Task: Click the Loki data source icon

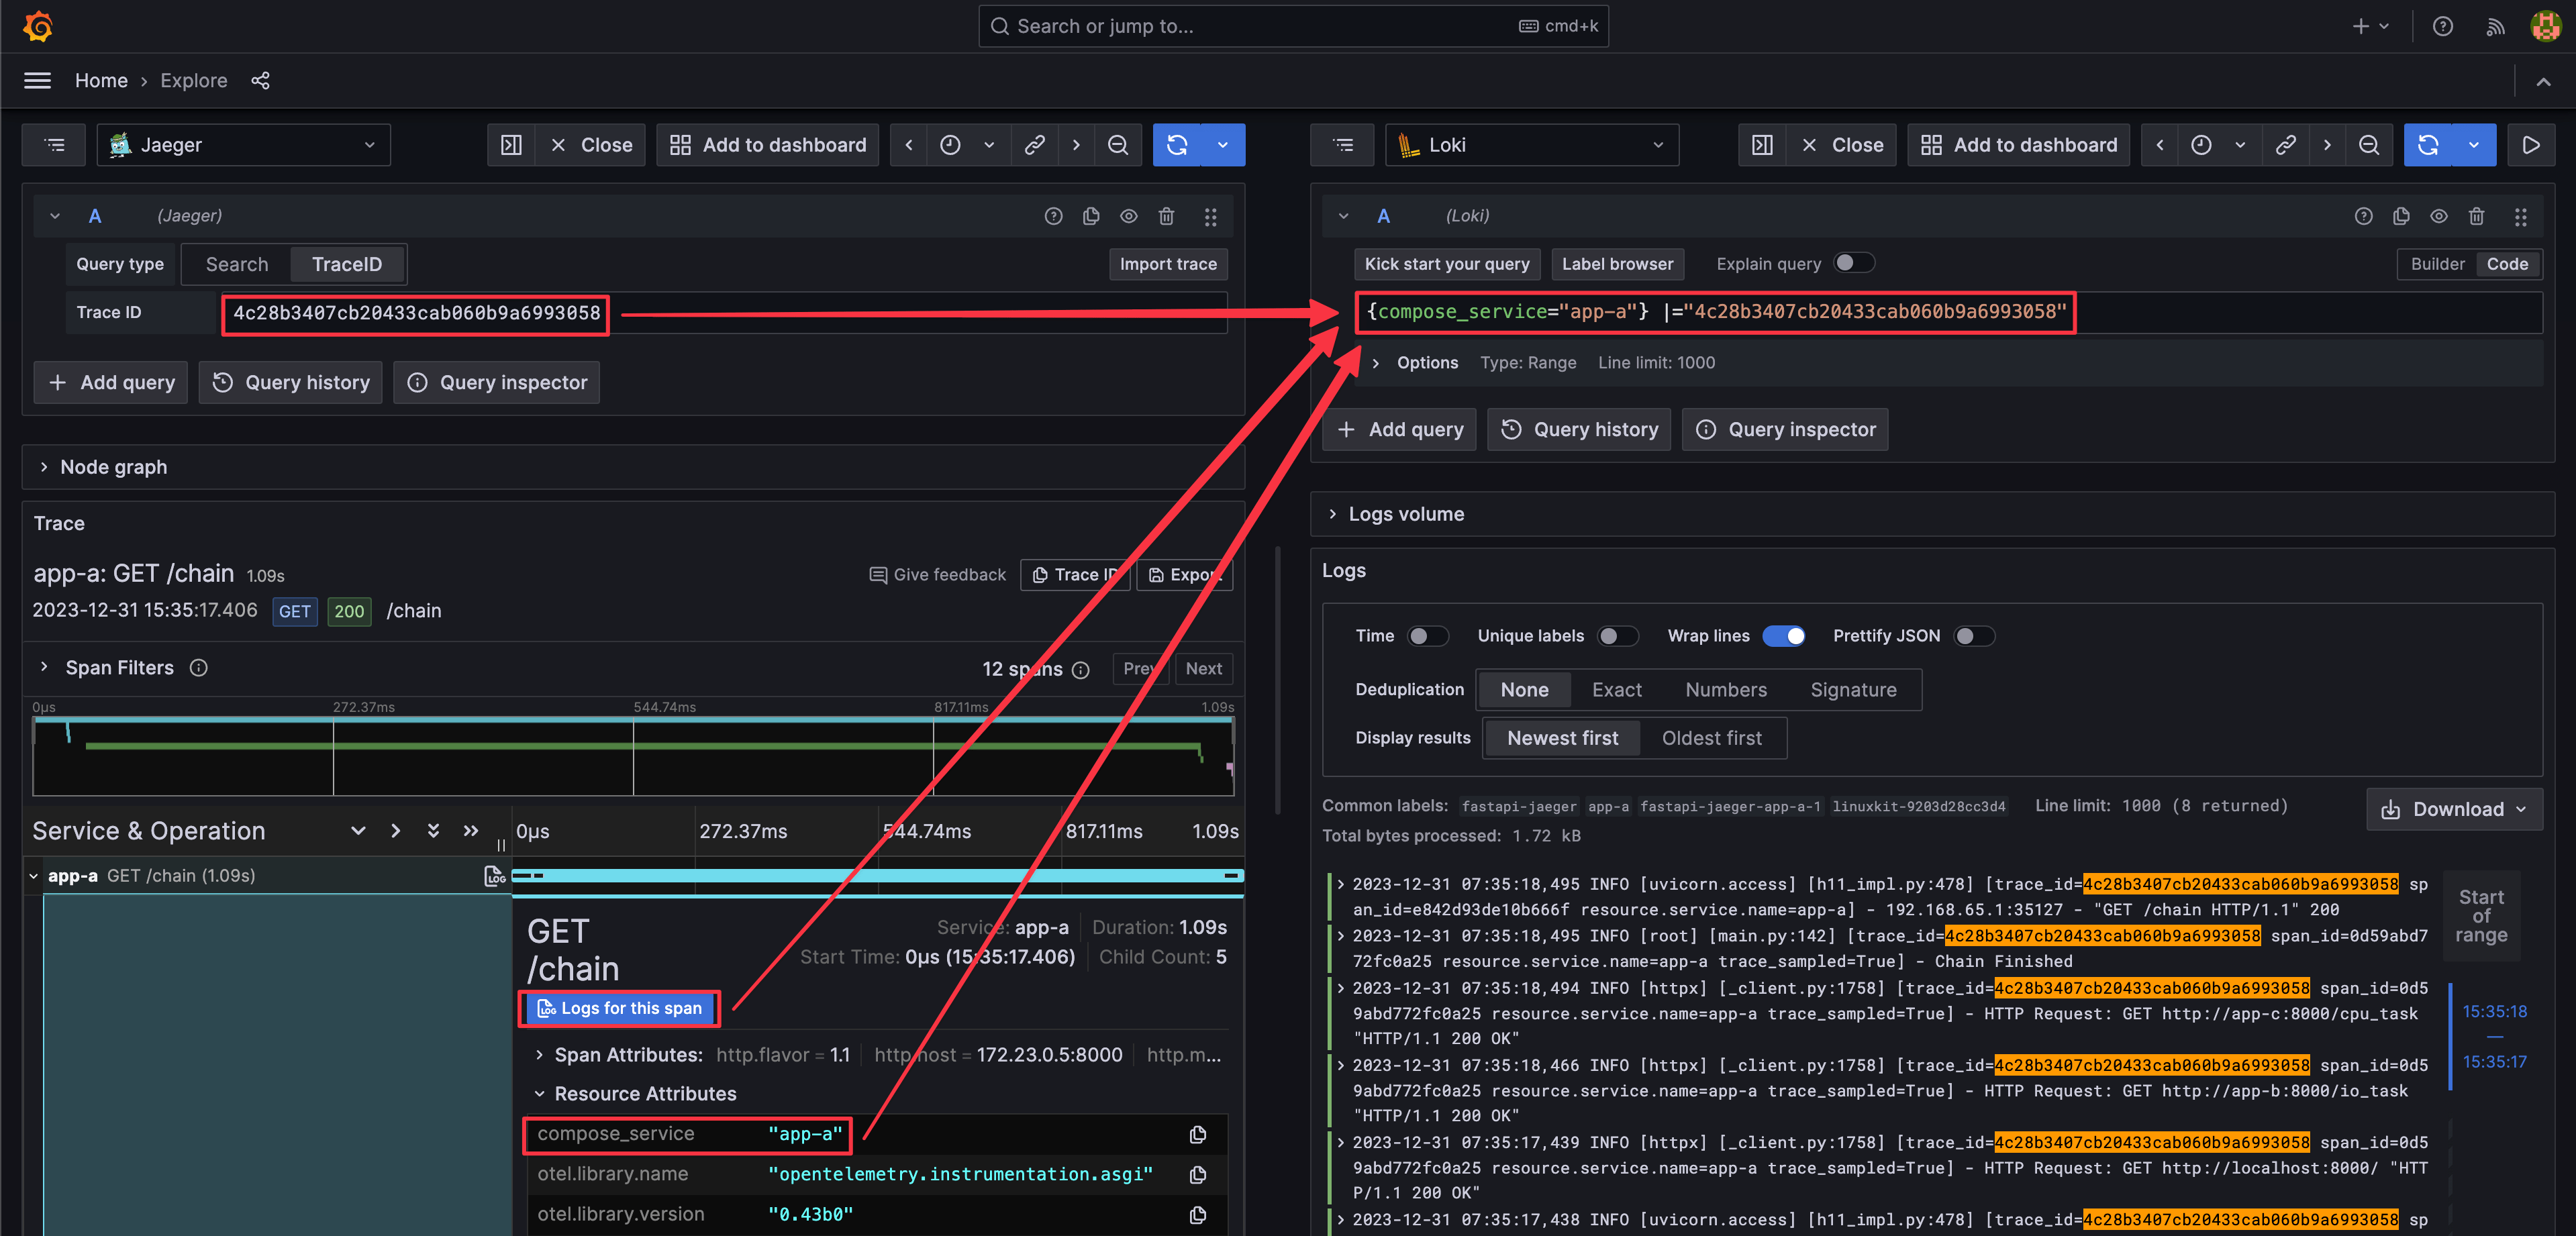Action: 1409,144
